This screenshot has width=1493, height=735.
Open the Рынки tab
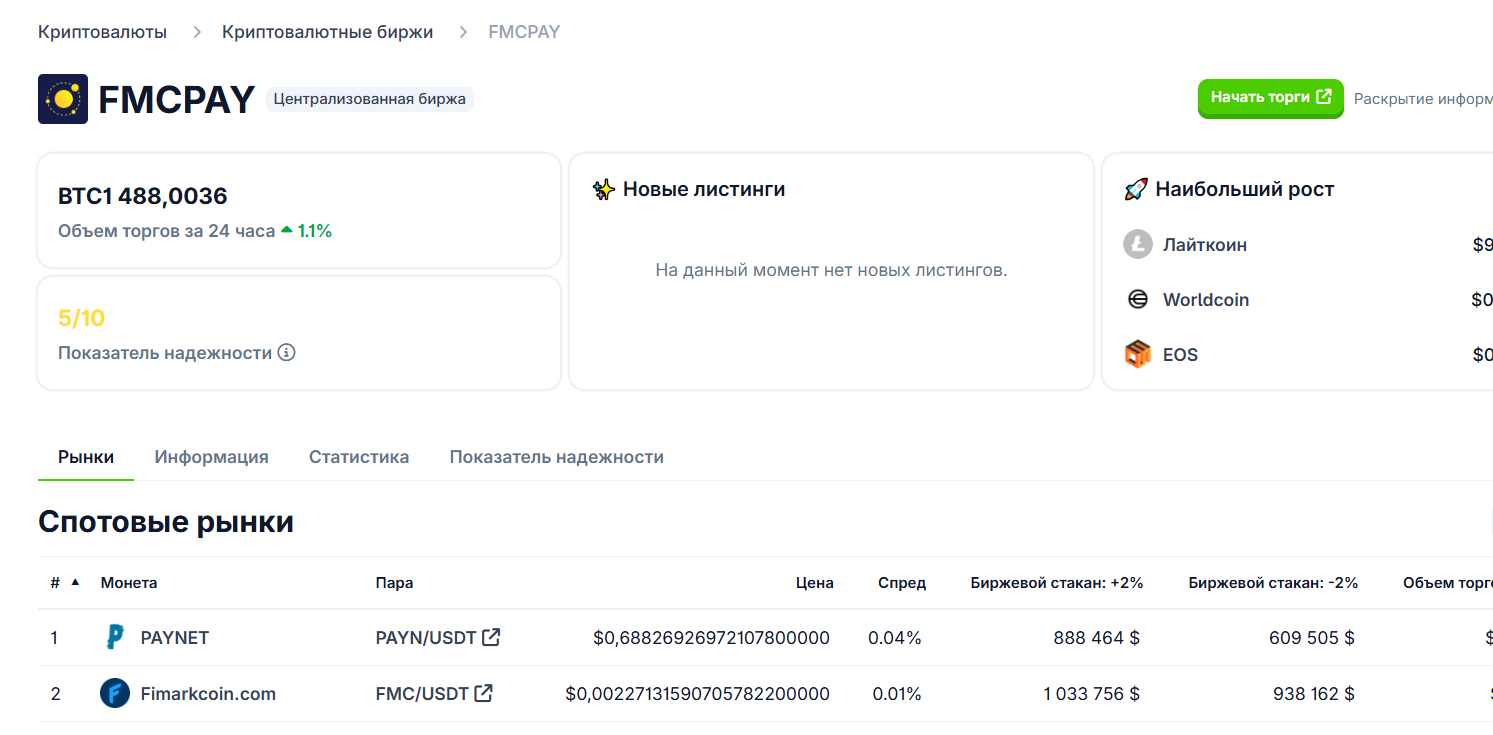pos(86,457)
